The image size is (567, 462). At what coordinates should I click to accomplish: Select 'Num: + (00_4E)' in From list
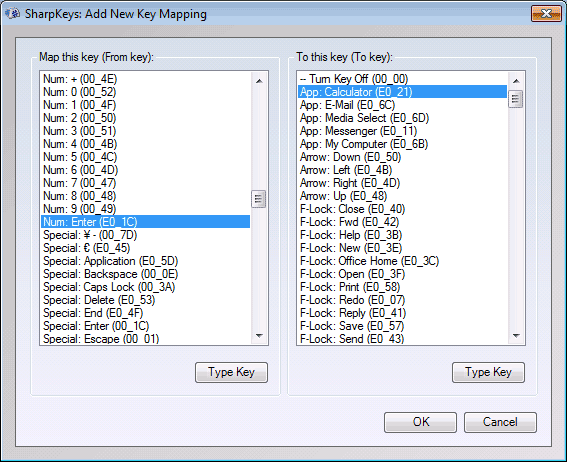[x=146, y=79]
